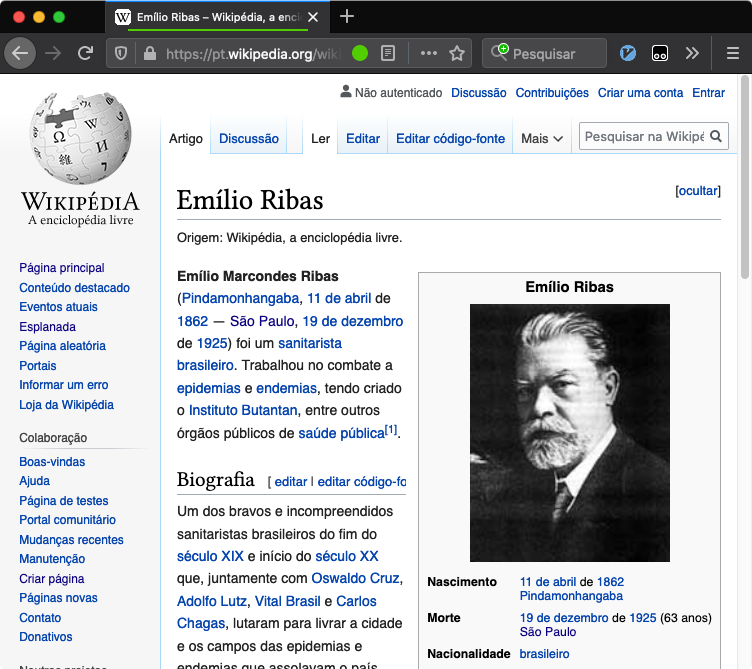This screenshot has width=752, height=669.
Task: Open Eventos atuais sidebar link
Action: (58, 306)
